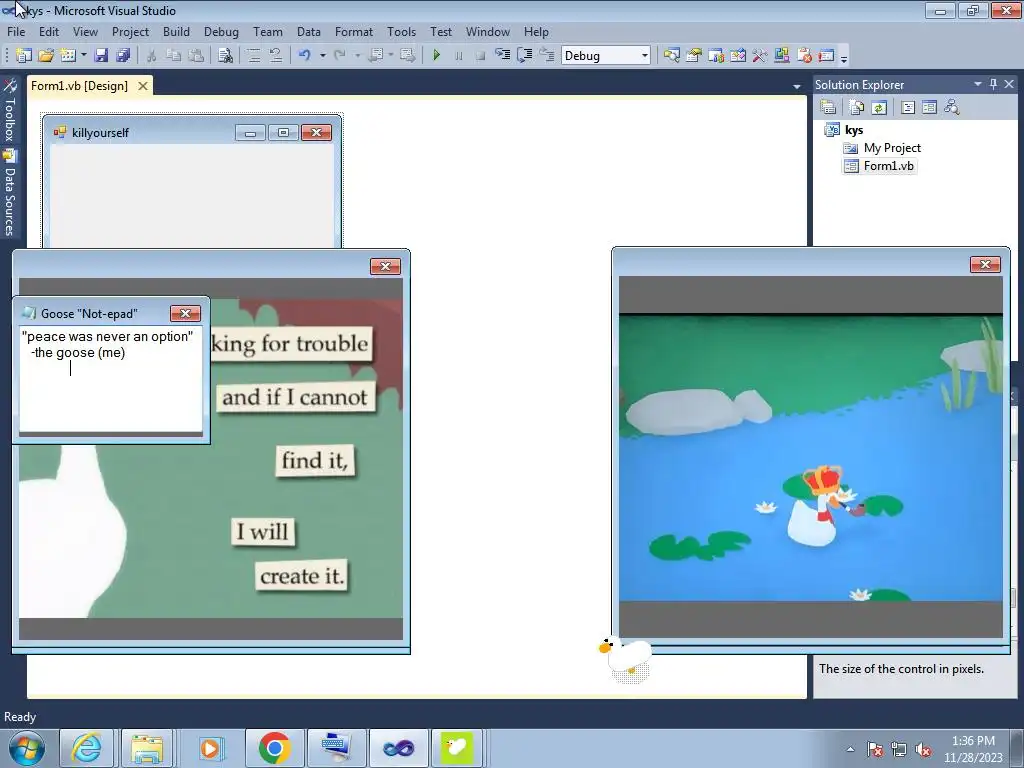
Task: Open the Tools menu
Action: [x=401, y=31]
